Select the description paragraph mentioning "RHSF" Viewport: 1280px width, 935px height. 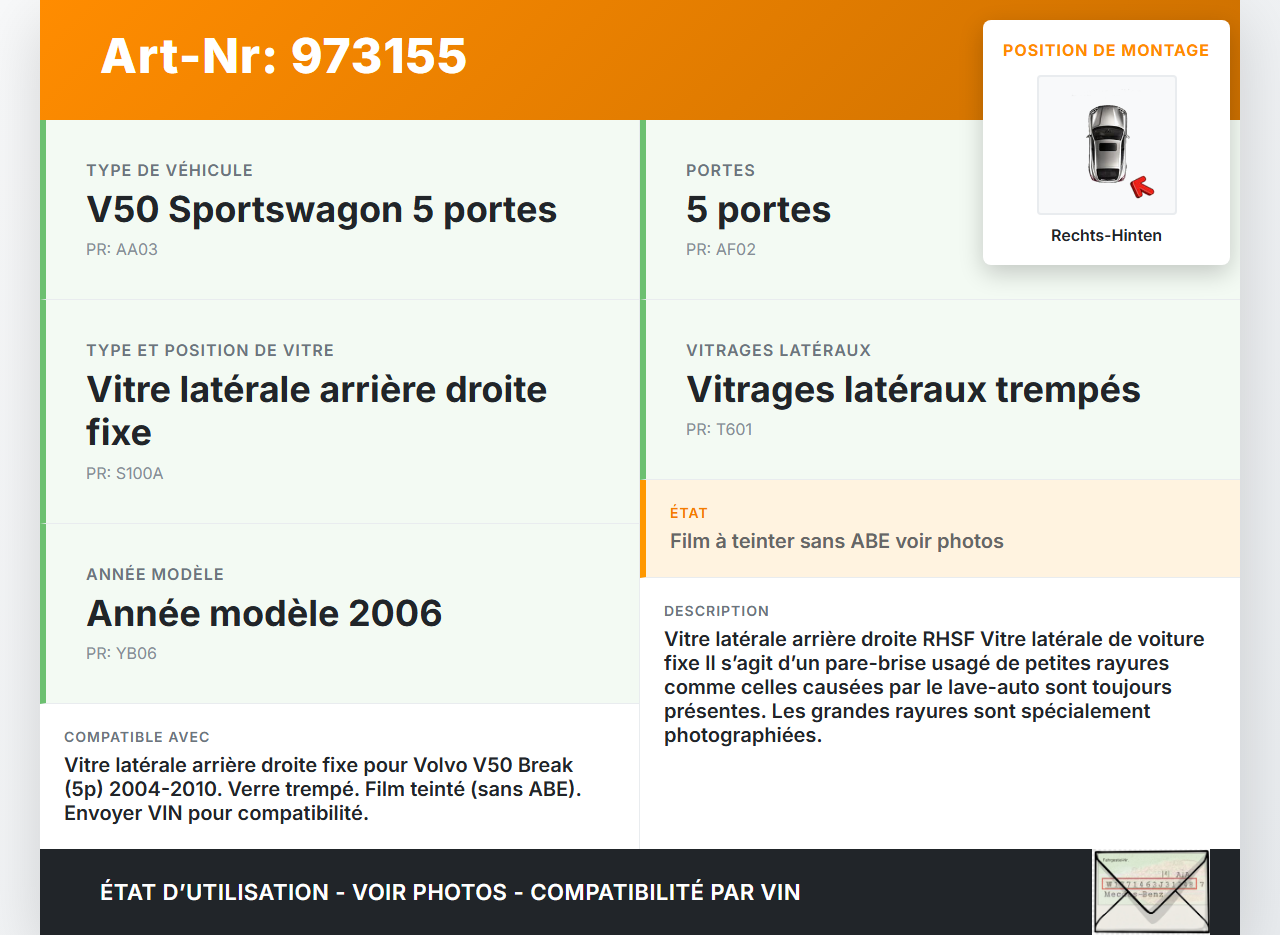pyautogui.click(x=935, y=687)
